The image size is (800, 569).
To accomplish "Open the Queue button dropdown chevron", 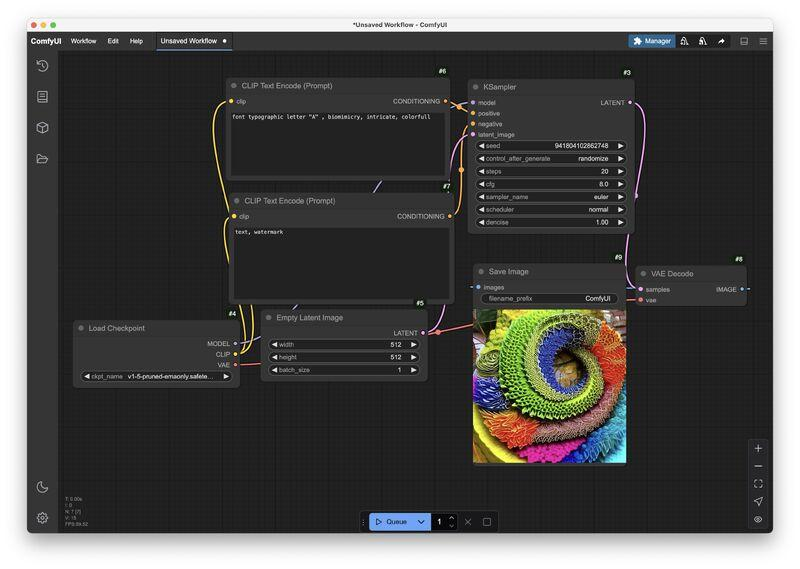I will [x=421, y=522].
